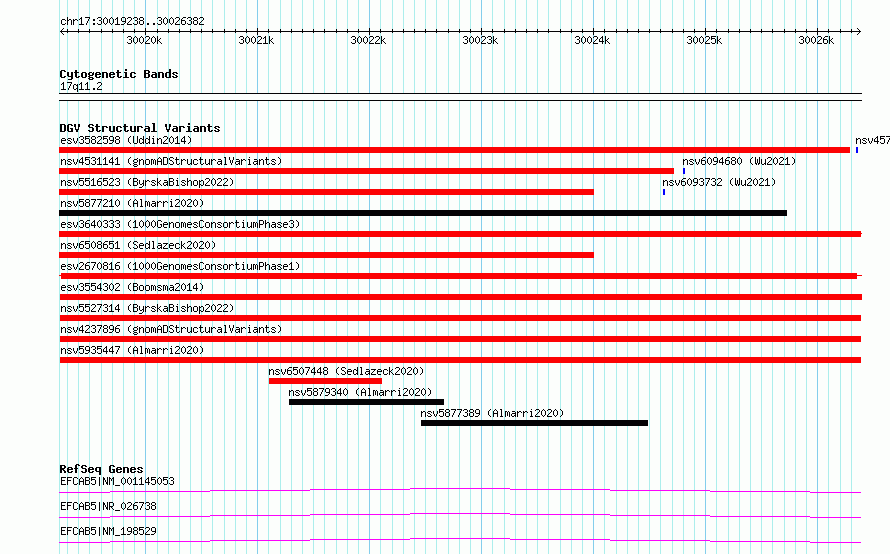Click the DGV Structural Variants track heading
This screenshot has height=554, width=890.
click(140, 128)
